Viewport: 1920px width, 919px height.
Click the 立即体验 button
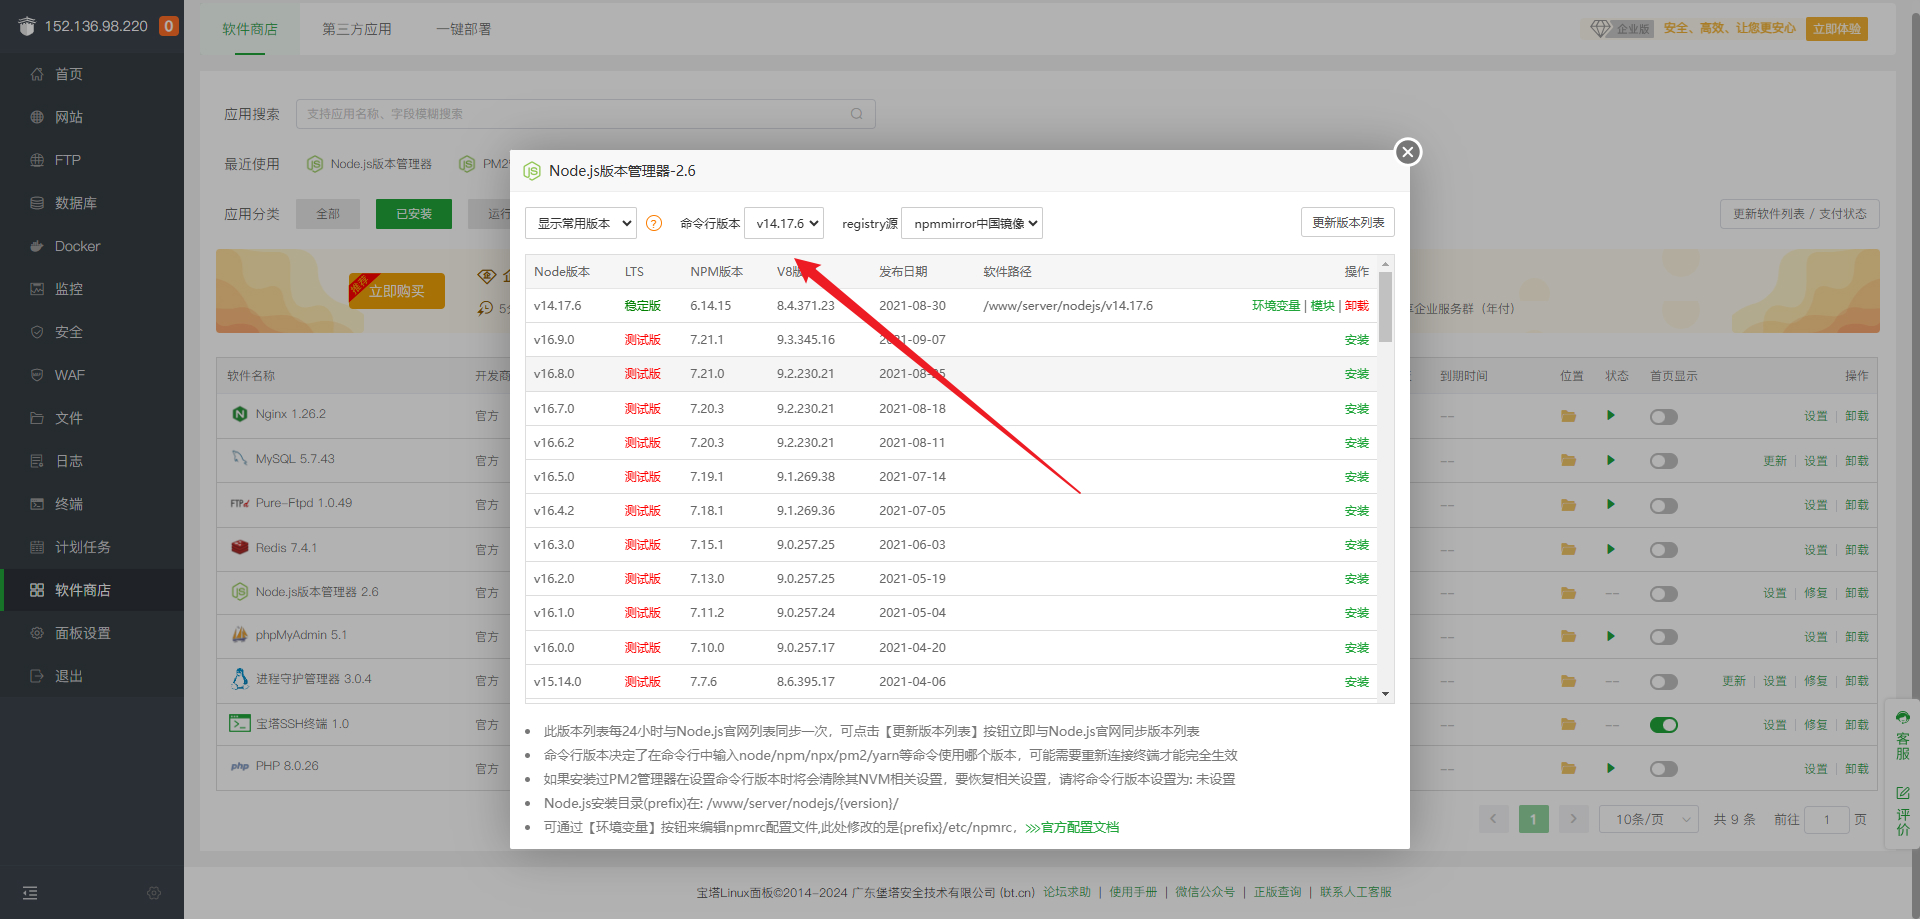click(x=1837, y=29)
